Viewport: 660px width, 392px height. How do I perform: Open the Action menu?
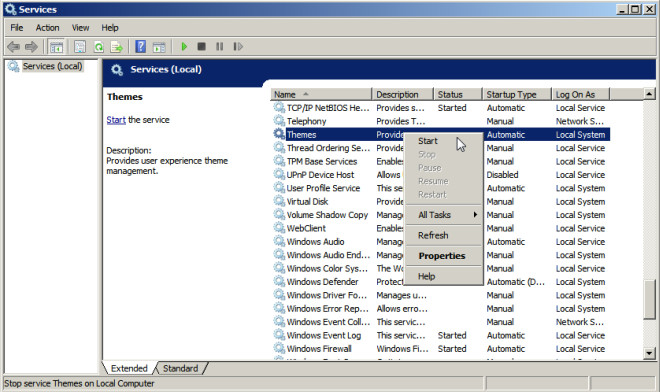click(47, 28)
